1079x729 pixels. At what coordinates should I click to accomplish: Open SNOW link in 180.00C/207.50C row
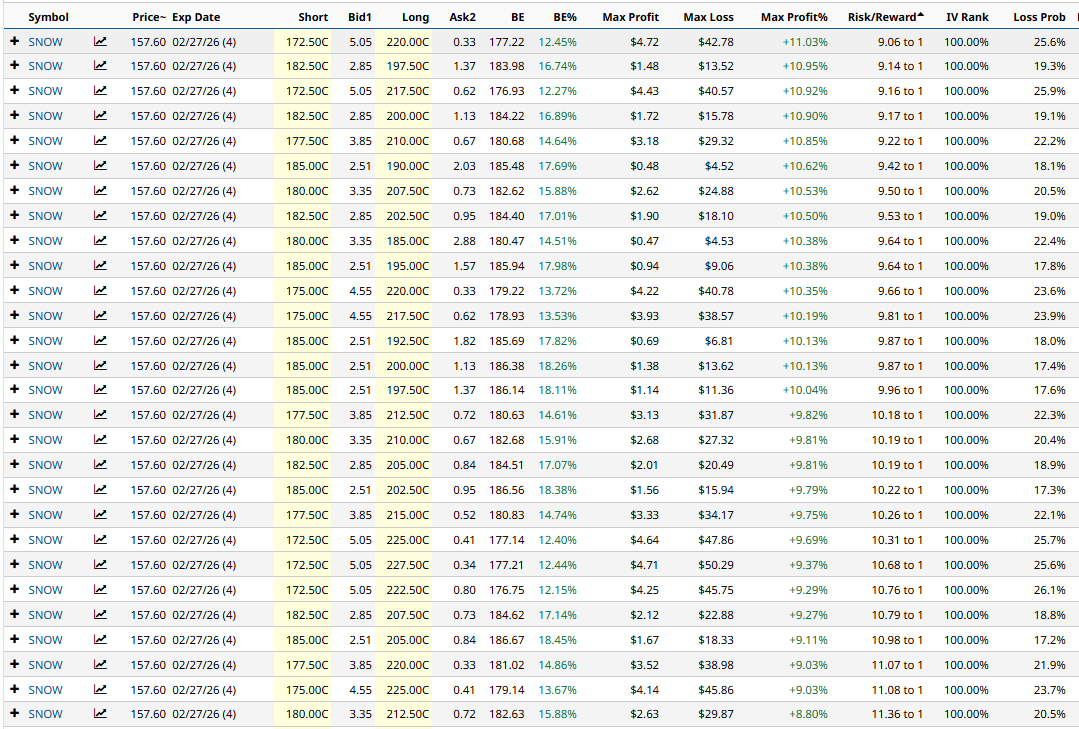45,191
